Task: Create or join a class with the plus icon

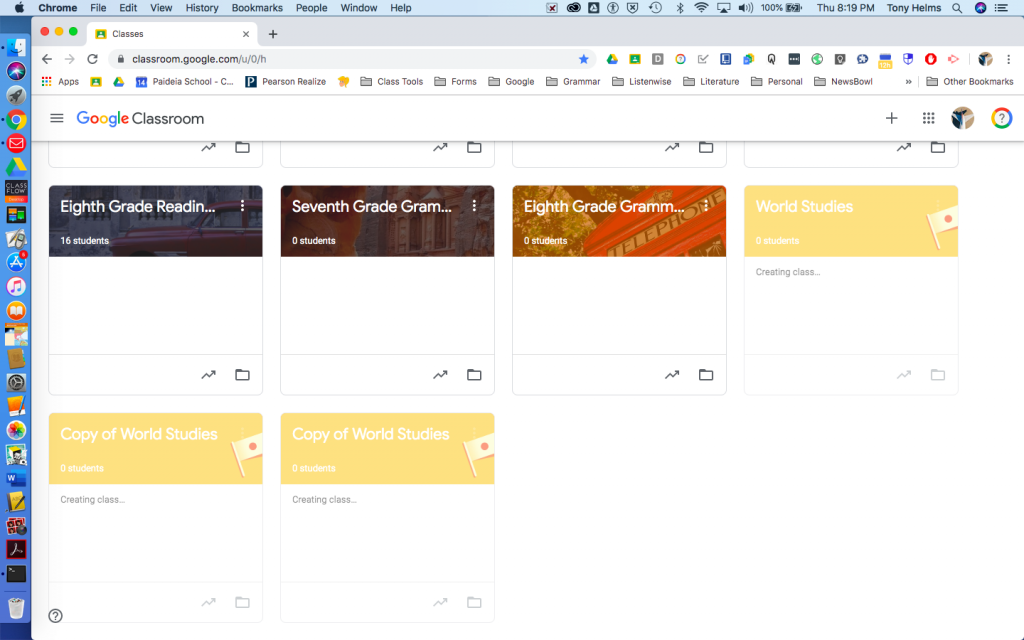Action: [x=891, y=118]
